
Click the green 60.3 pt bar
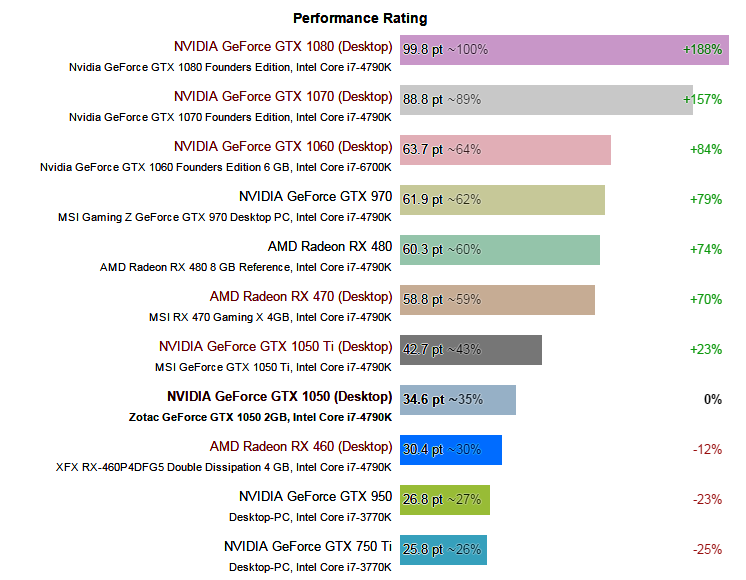(500, 250)
